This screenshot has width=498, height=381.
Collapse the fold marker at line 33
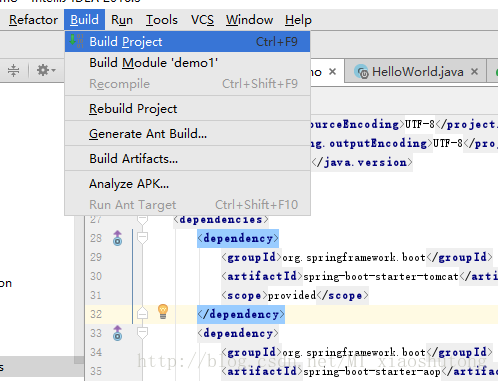[x=142, y=333]
